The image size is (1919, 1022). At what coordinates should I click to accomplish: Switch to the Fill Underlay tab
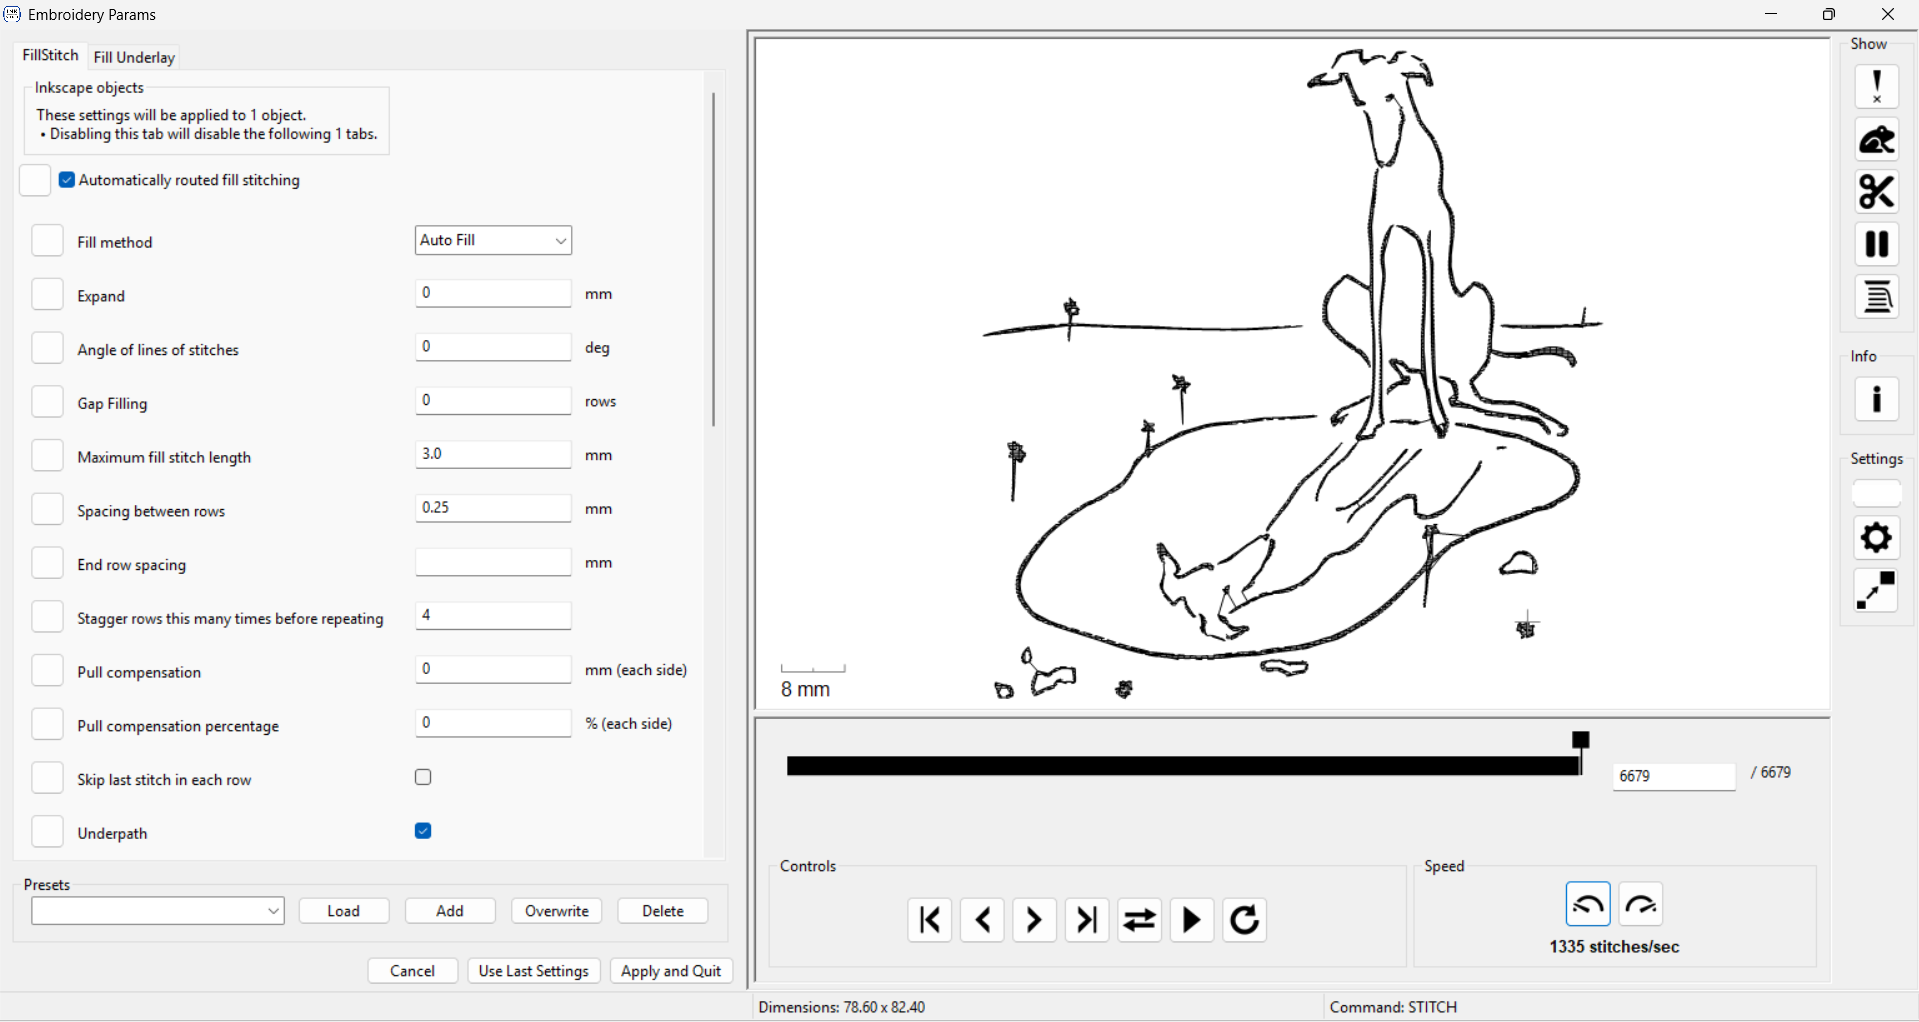(x=134, y=57)
